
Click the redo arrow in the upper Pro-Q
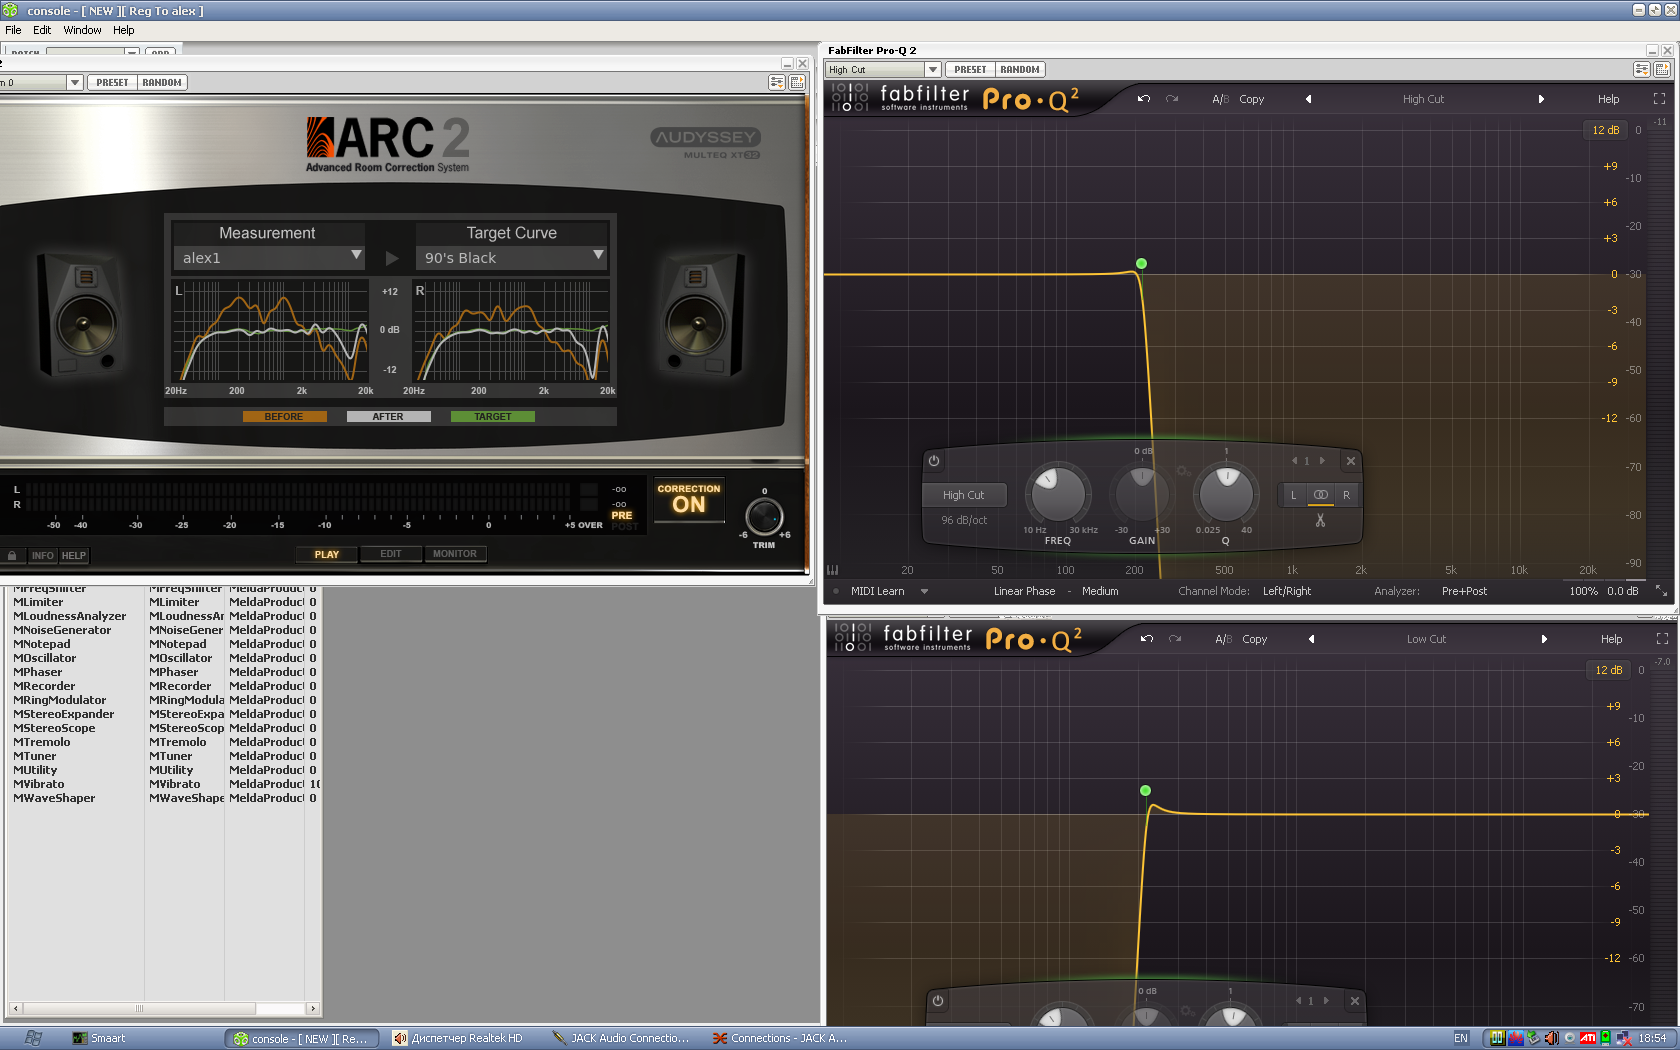click(x=1172, y=99)
